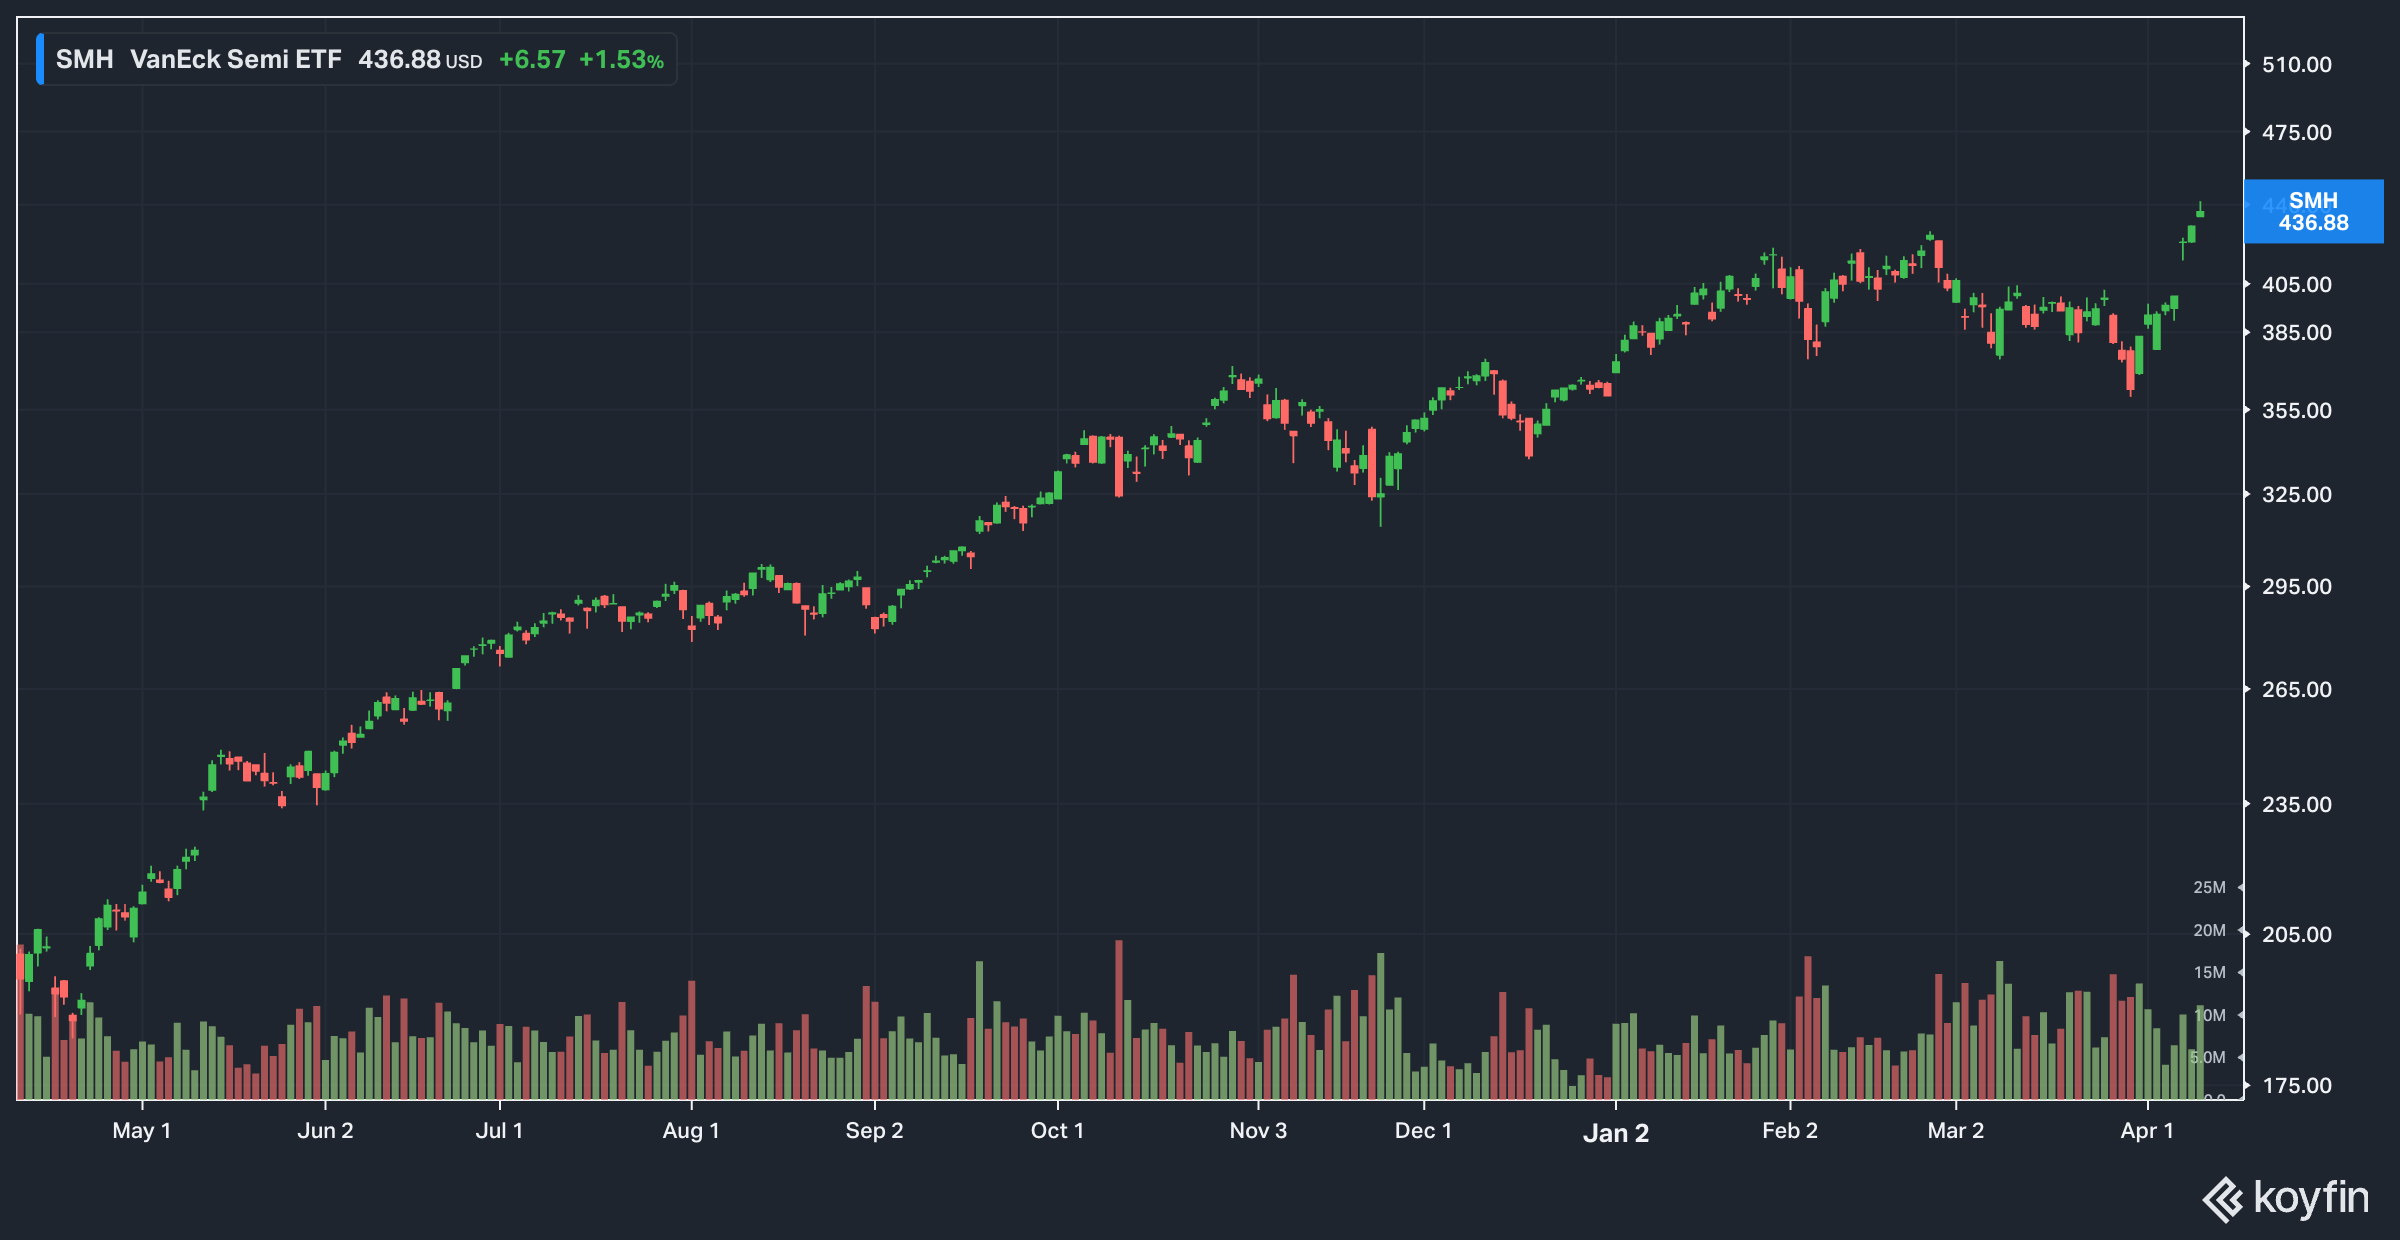Click the +1.53% change value

621,60
